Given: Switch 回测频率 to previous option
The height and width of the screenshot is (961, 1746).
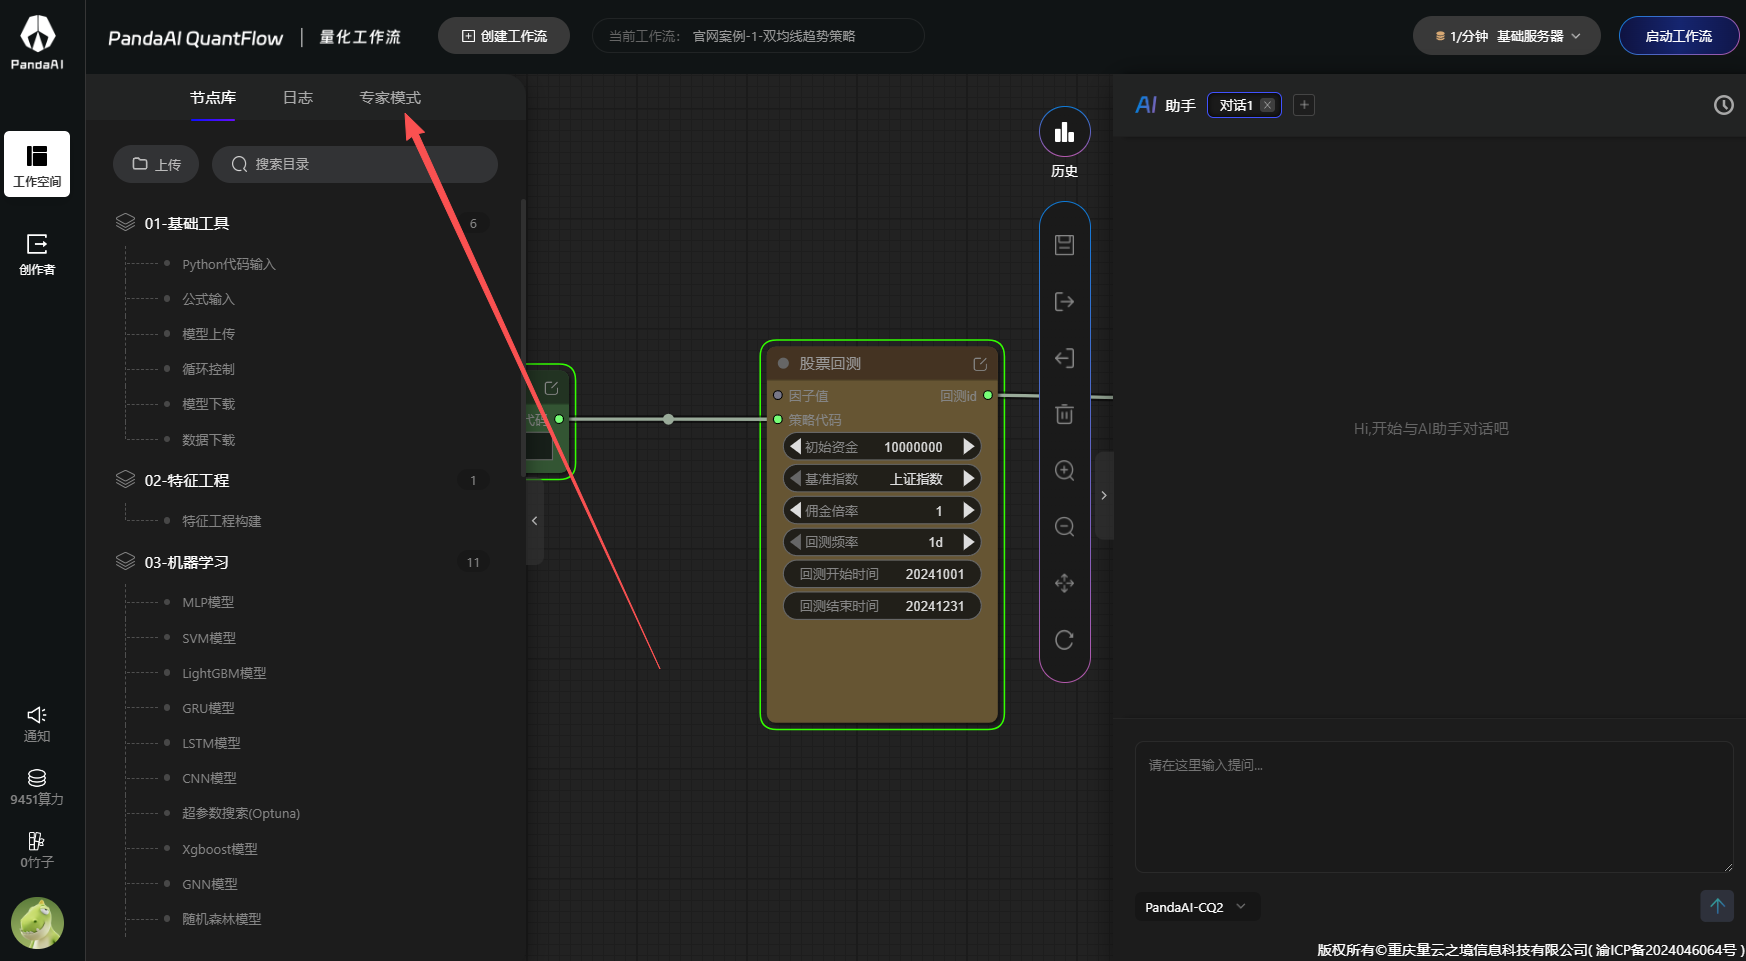Looking at the screenshot, I should point(796,542).
